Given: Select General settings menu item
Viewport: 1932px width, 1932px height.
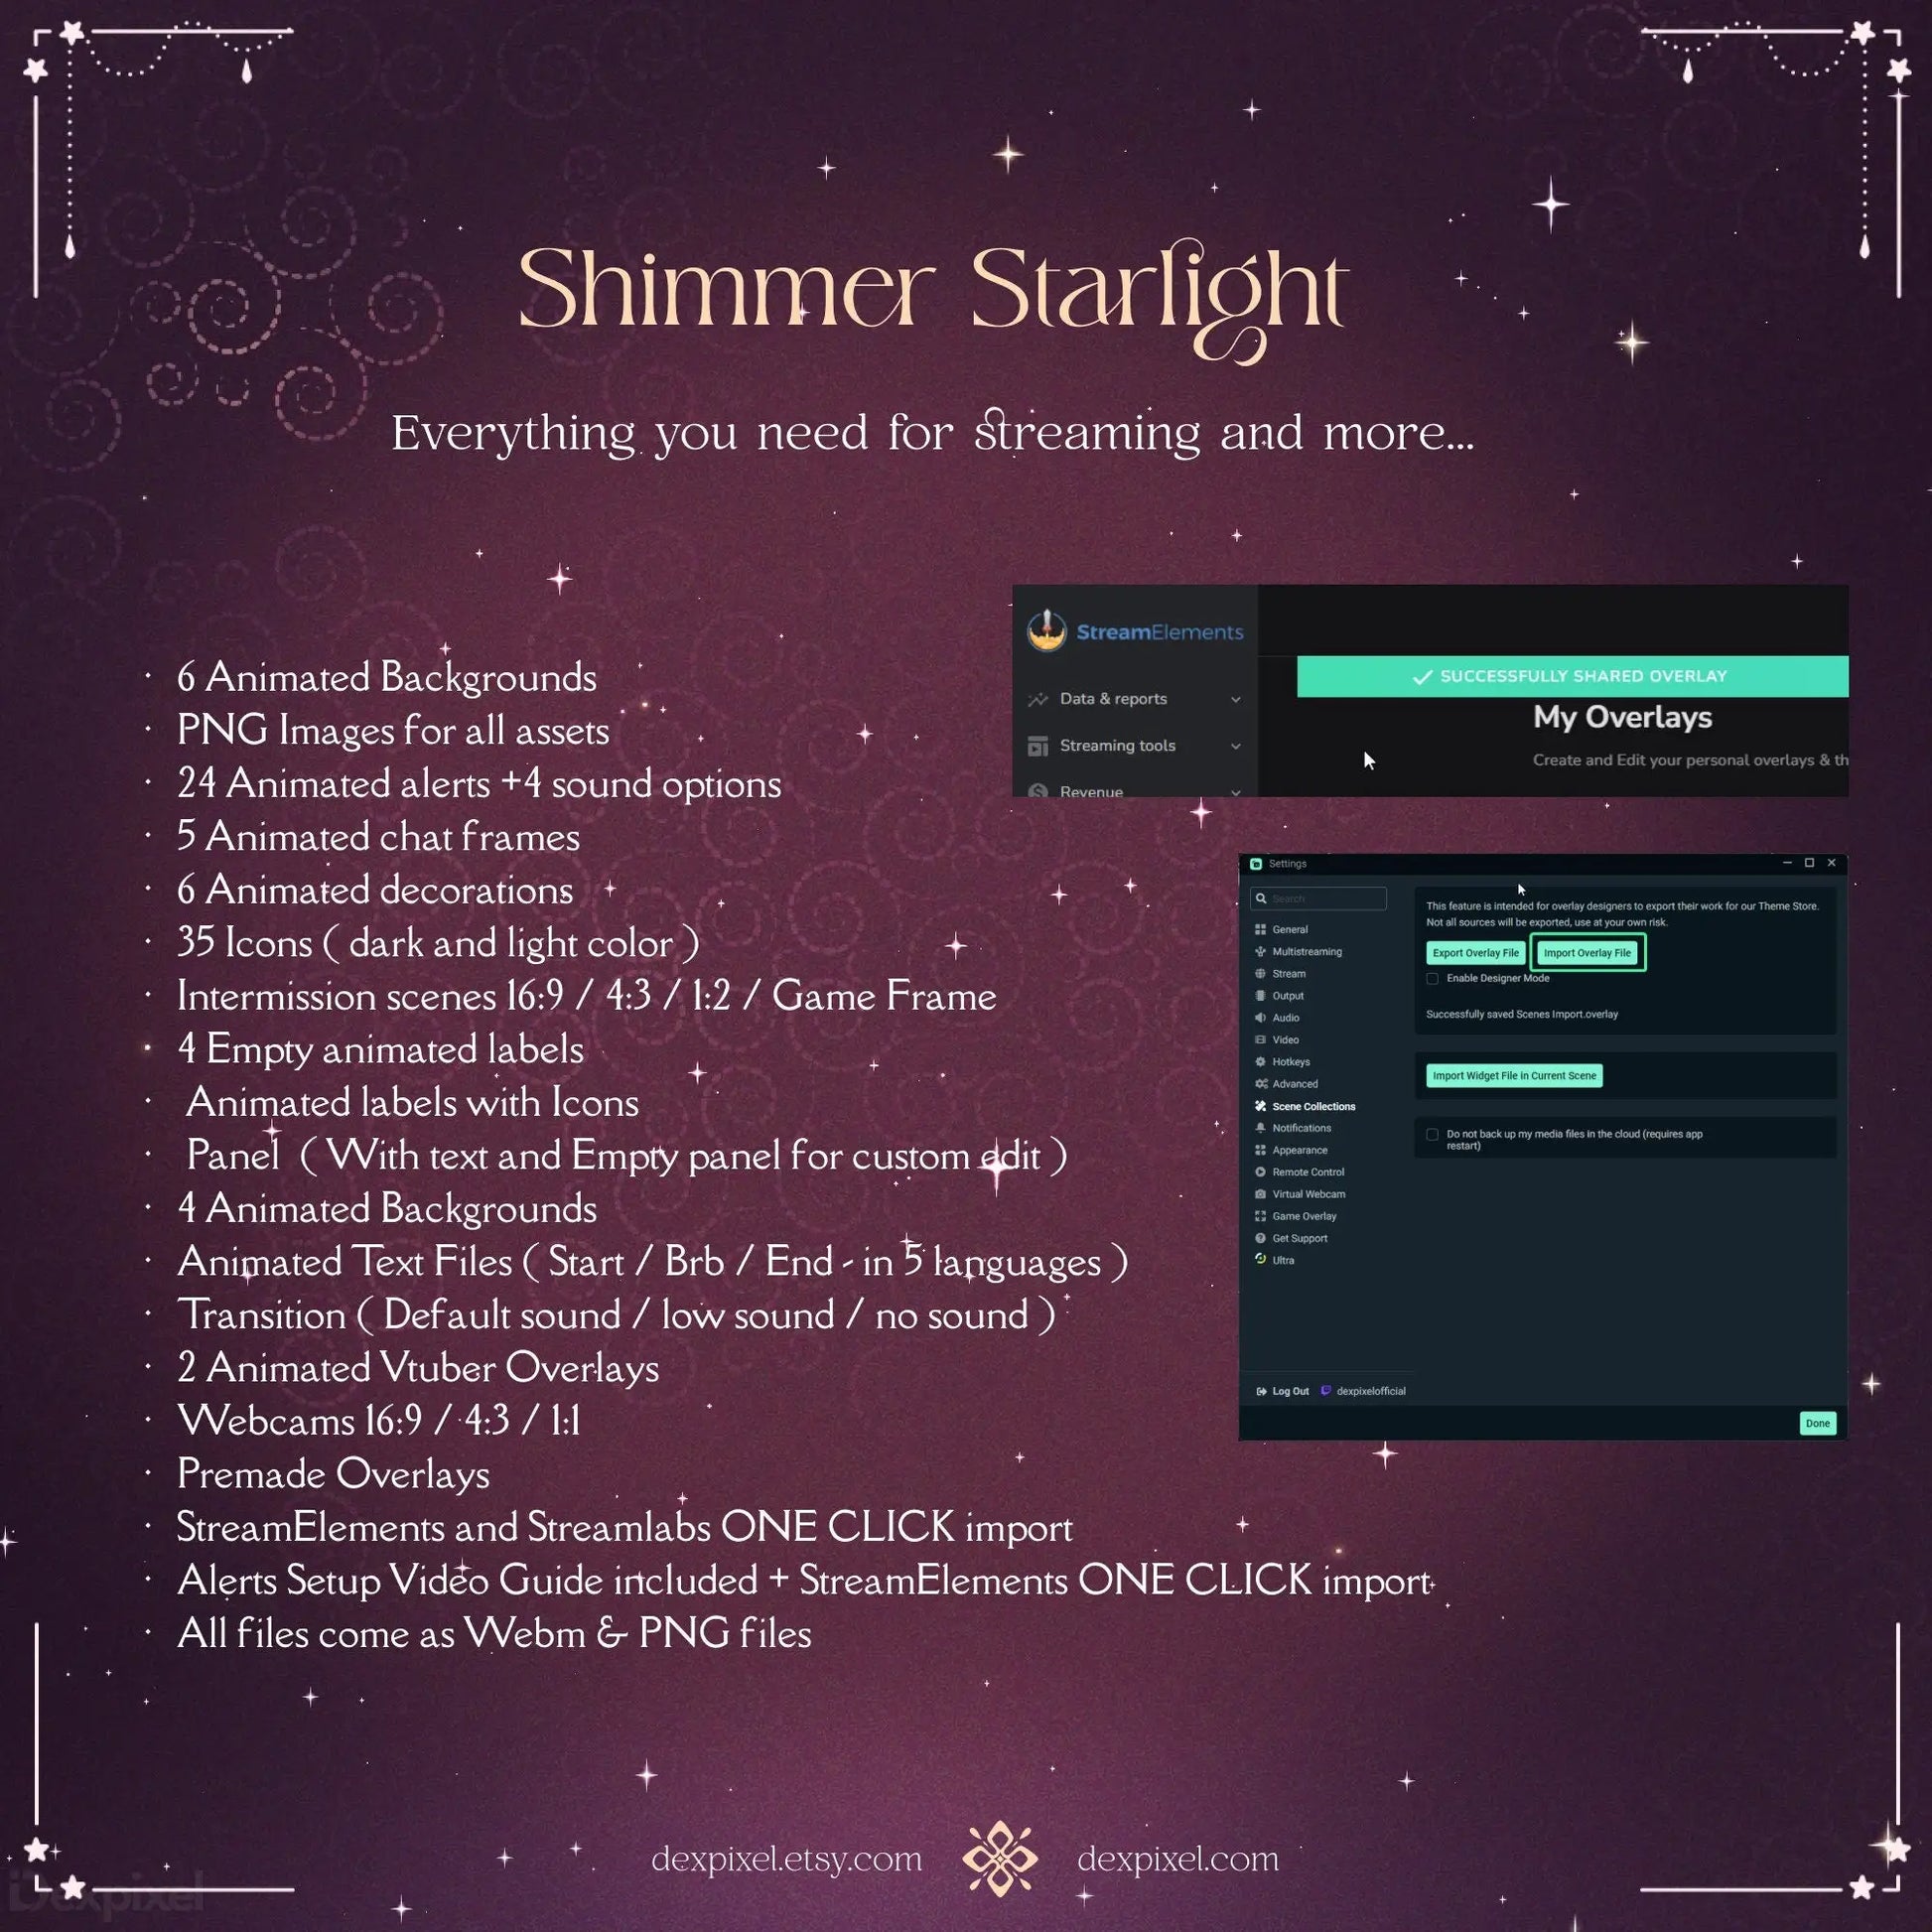Looking at the screenshot, I should coord(1288,929).
